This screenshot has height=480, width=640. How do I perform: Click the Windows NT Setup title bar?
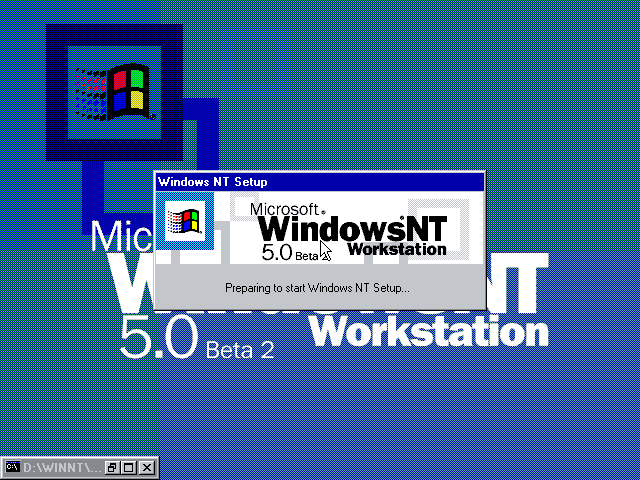click(x=320, y=182)
